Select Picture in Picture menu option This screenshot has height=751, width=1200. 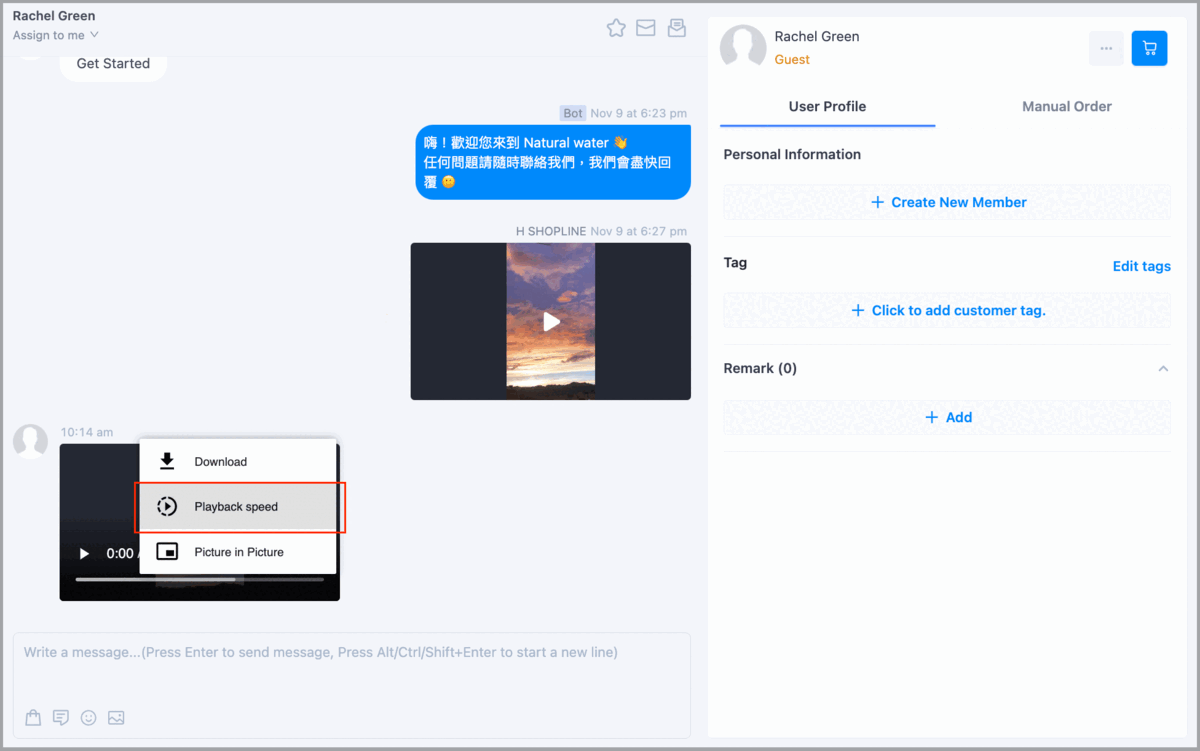coord(237,552)
